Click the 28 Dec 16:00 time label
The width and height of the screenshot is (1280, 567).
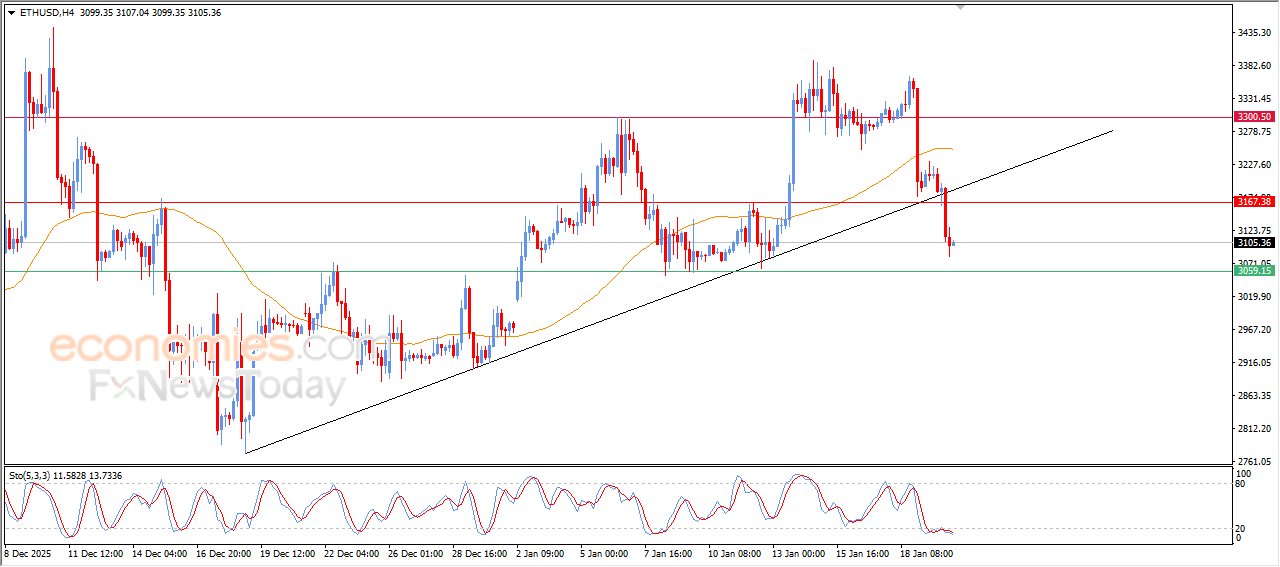480,553
